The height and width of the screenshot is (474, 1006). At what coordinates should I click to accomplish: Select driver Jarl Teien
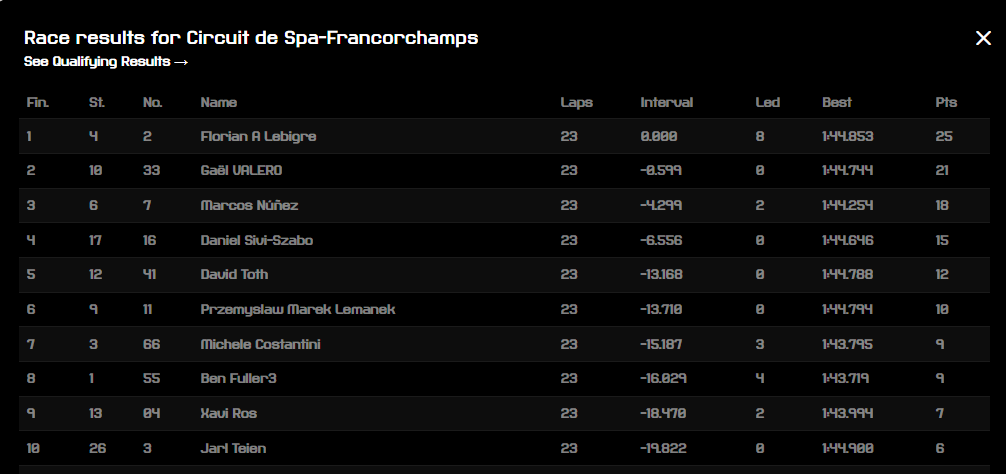(x=233, y=448)
